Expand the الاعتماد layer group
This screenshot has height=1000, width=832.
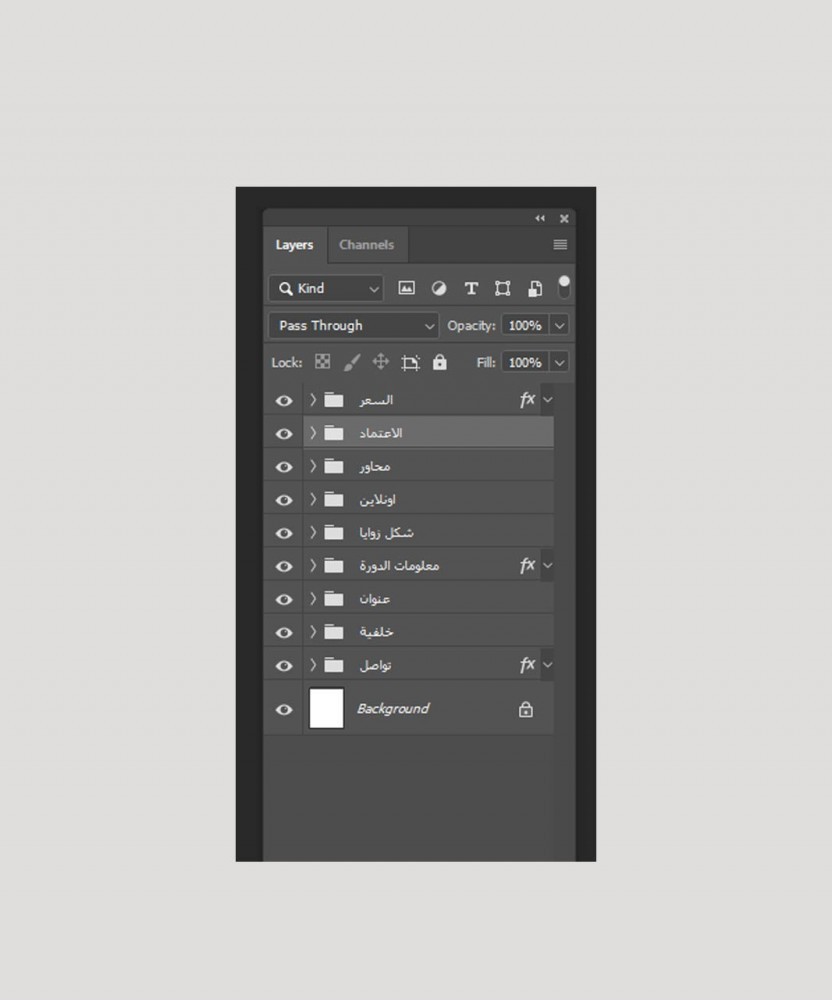pyautogui.click(x=312, y=433)
